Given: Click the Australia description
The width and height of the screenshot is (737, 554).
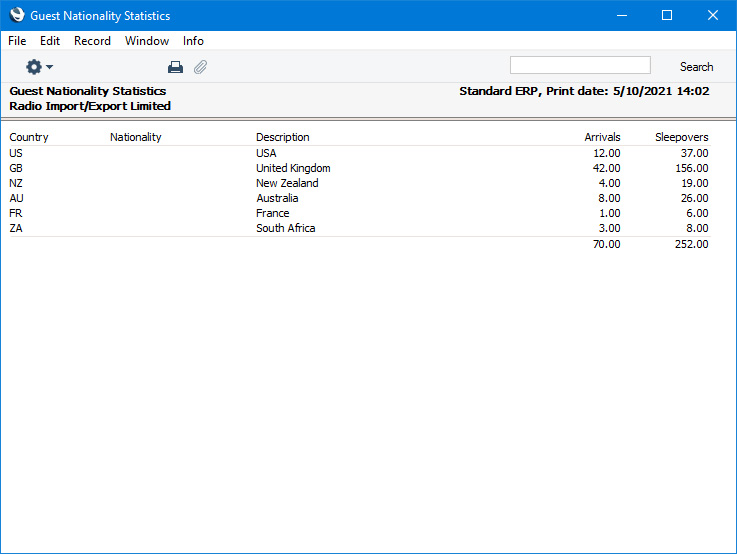Looking at the screenshot, I should coord(277,198).
